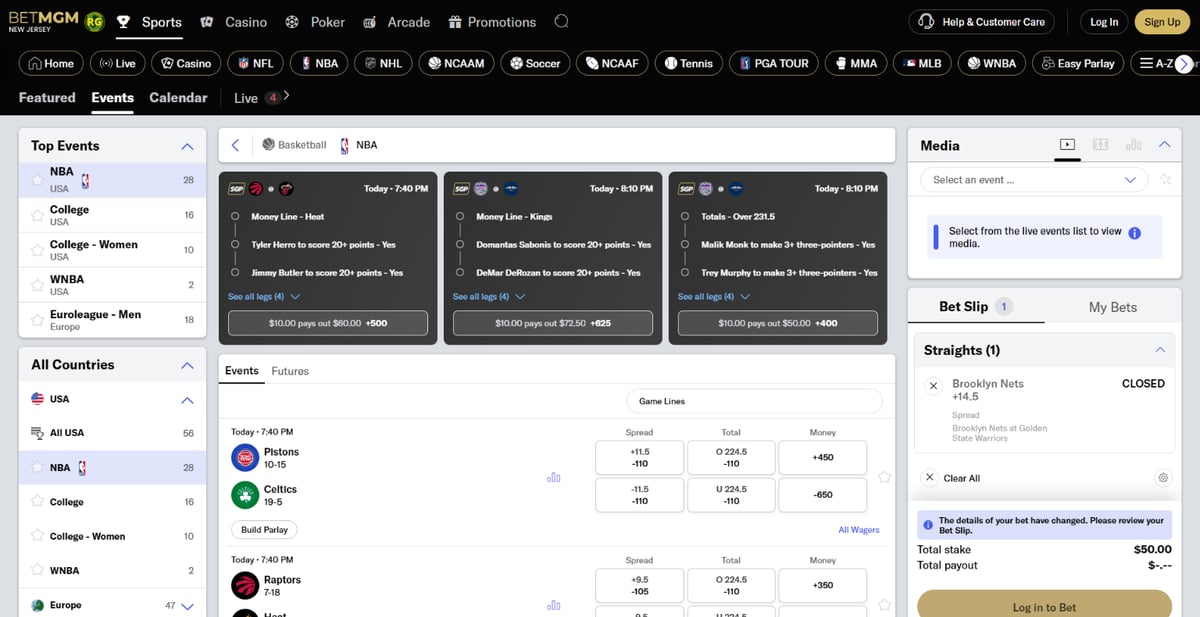The image size is (1200, 617).
Task: Expand legs of Money Line - Heat parlay
Action: click(x=264, y=297)
